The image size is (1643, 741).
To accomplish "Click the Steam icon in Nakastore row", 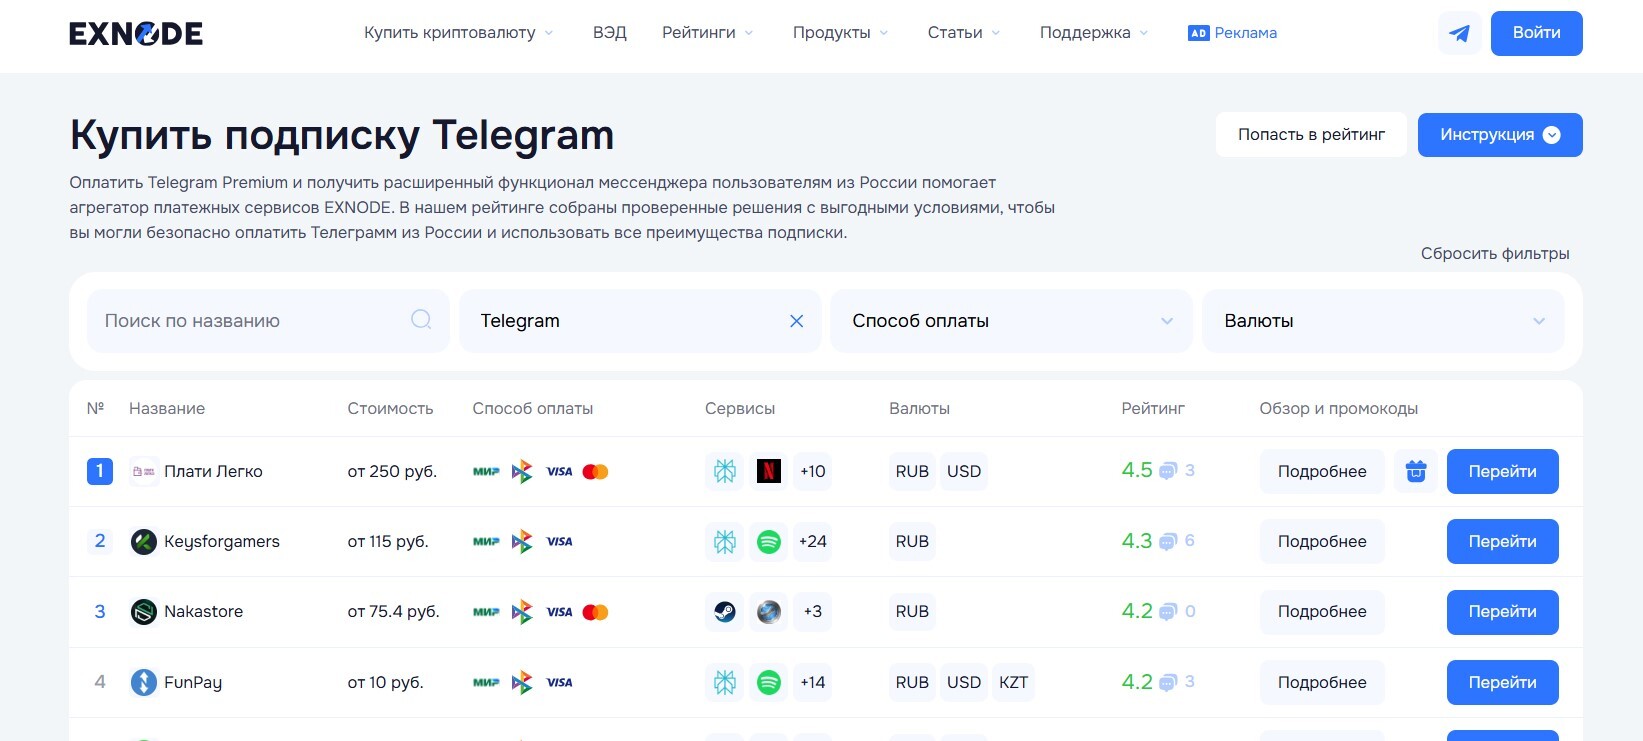I will 725,612.
